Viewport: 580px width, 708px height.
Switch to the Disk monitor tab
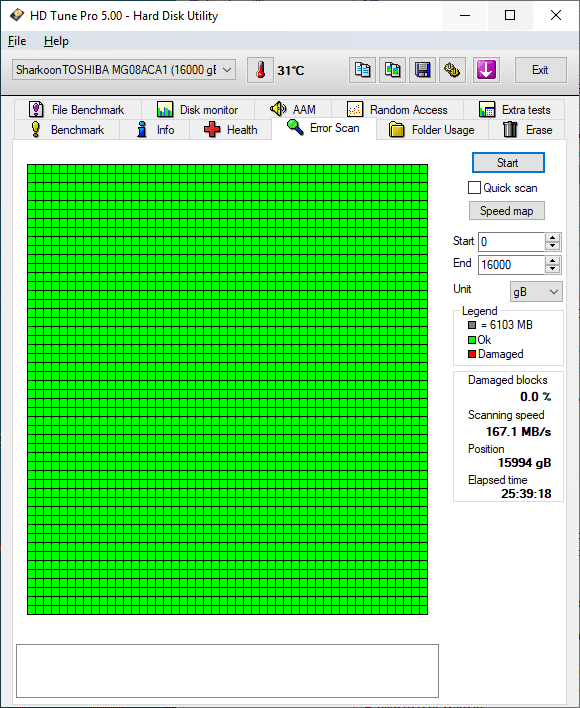click(x=198, y=110)
